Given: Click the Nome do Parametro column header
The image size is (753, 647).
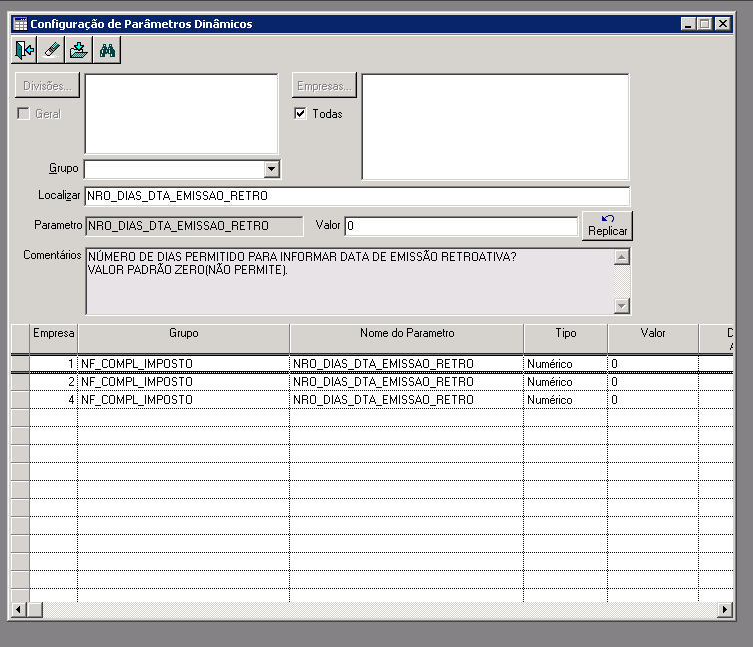Looking at the screenshot, I should tap(407, 339).
